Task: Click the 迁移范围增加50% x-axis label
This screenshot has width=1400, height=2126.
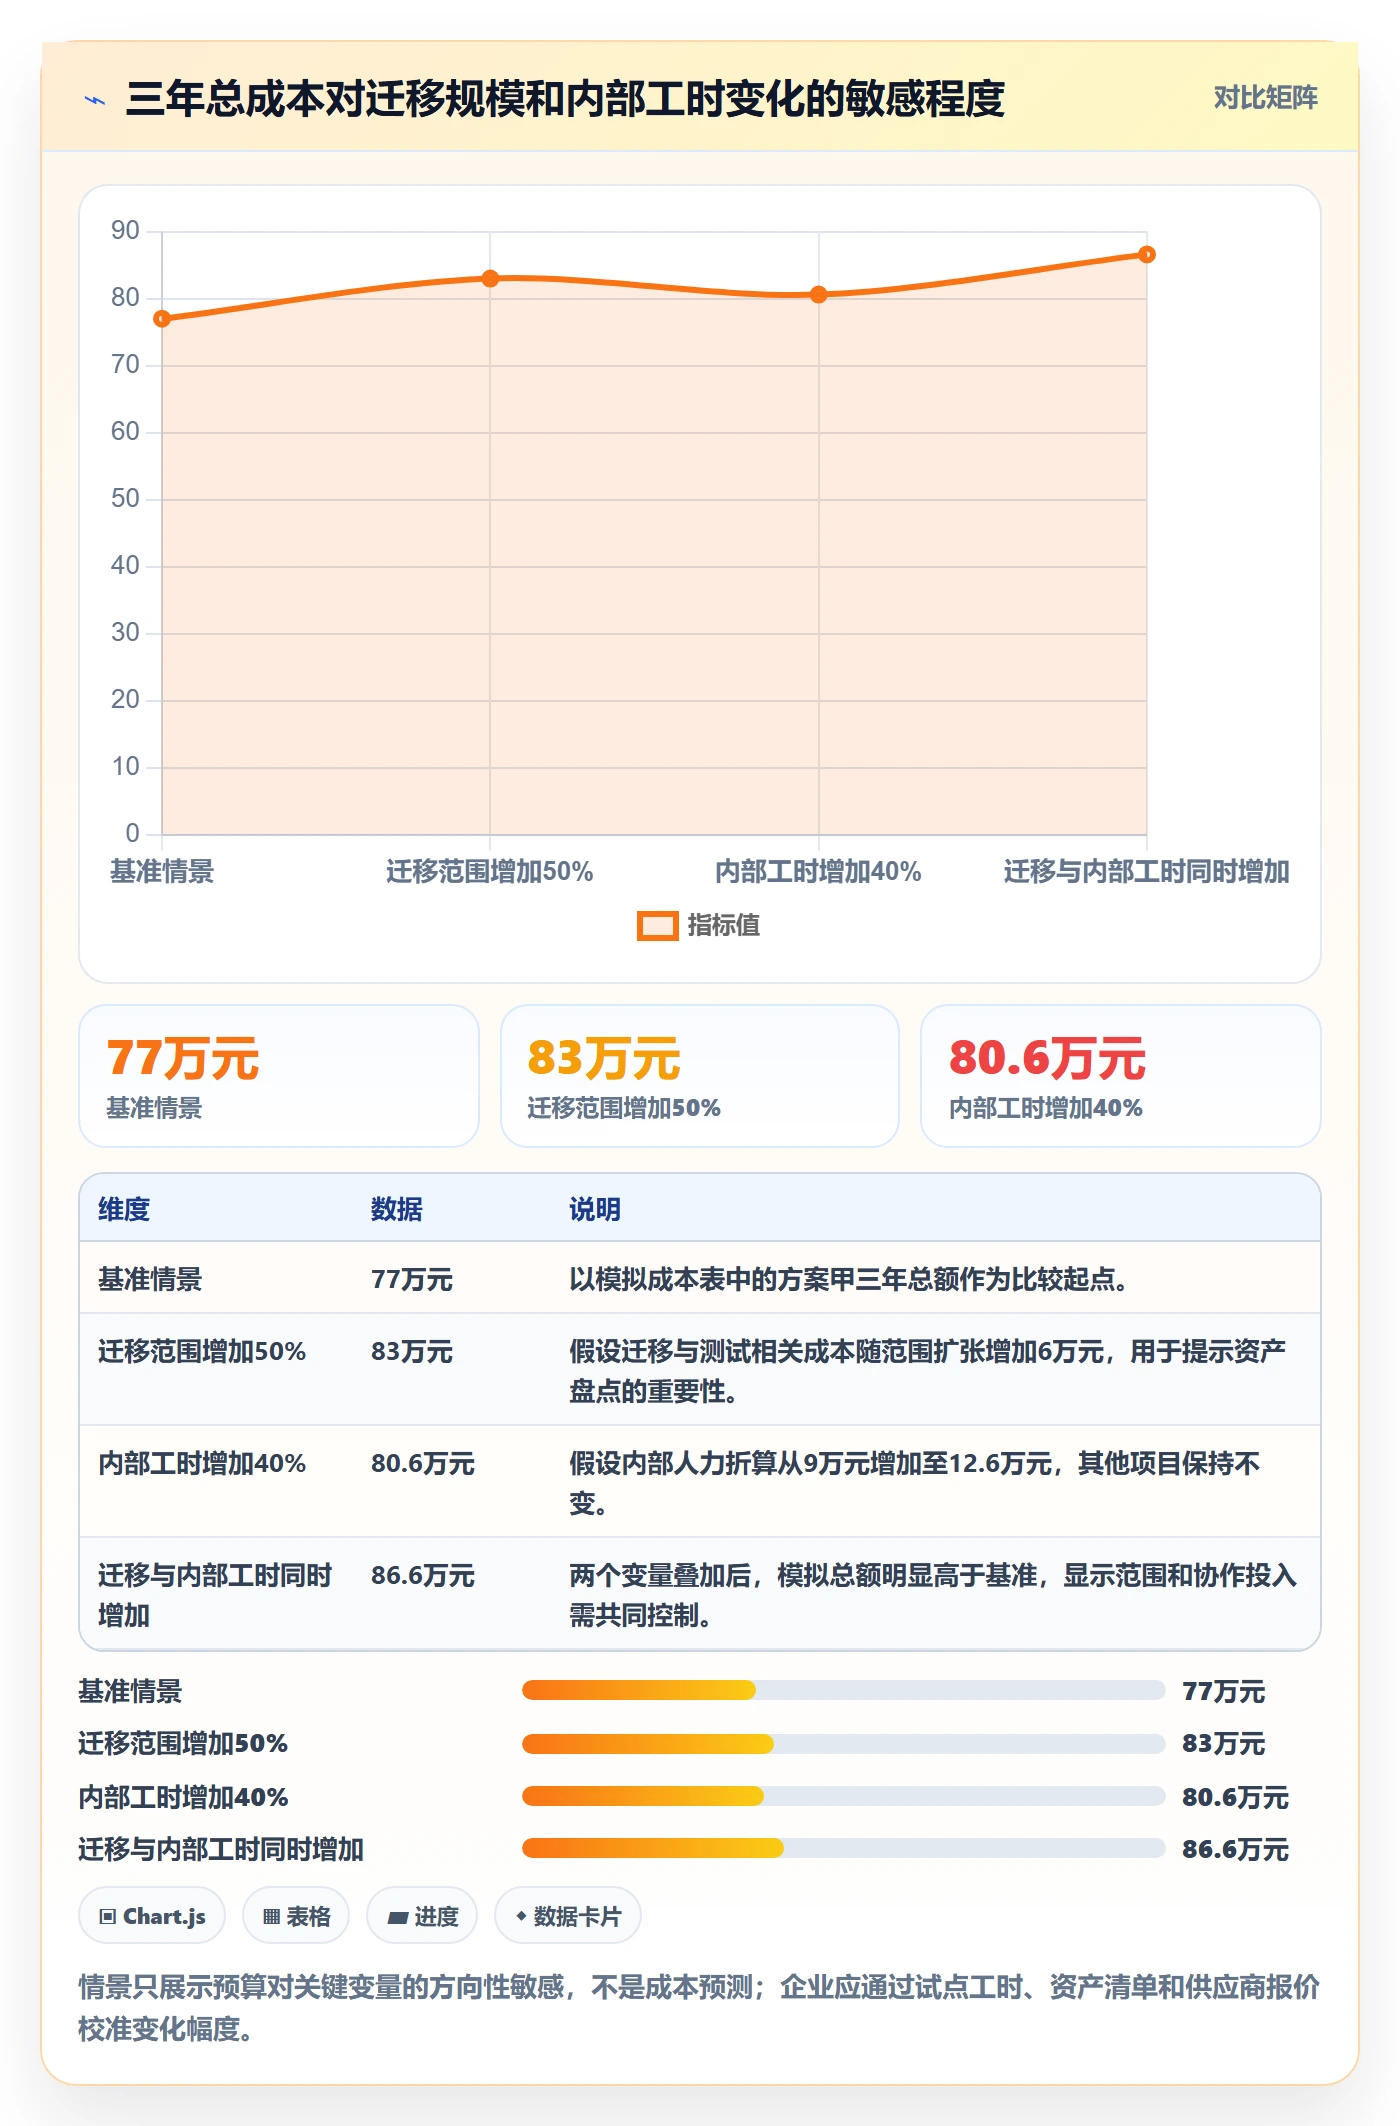Action: tap(490, 872)
